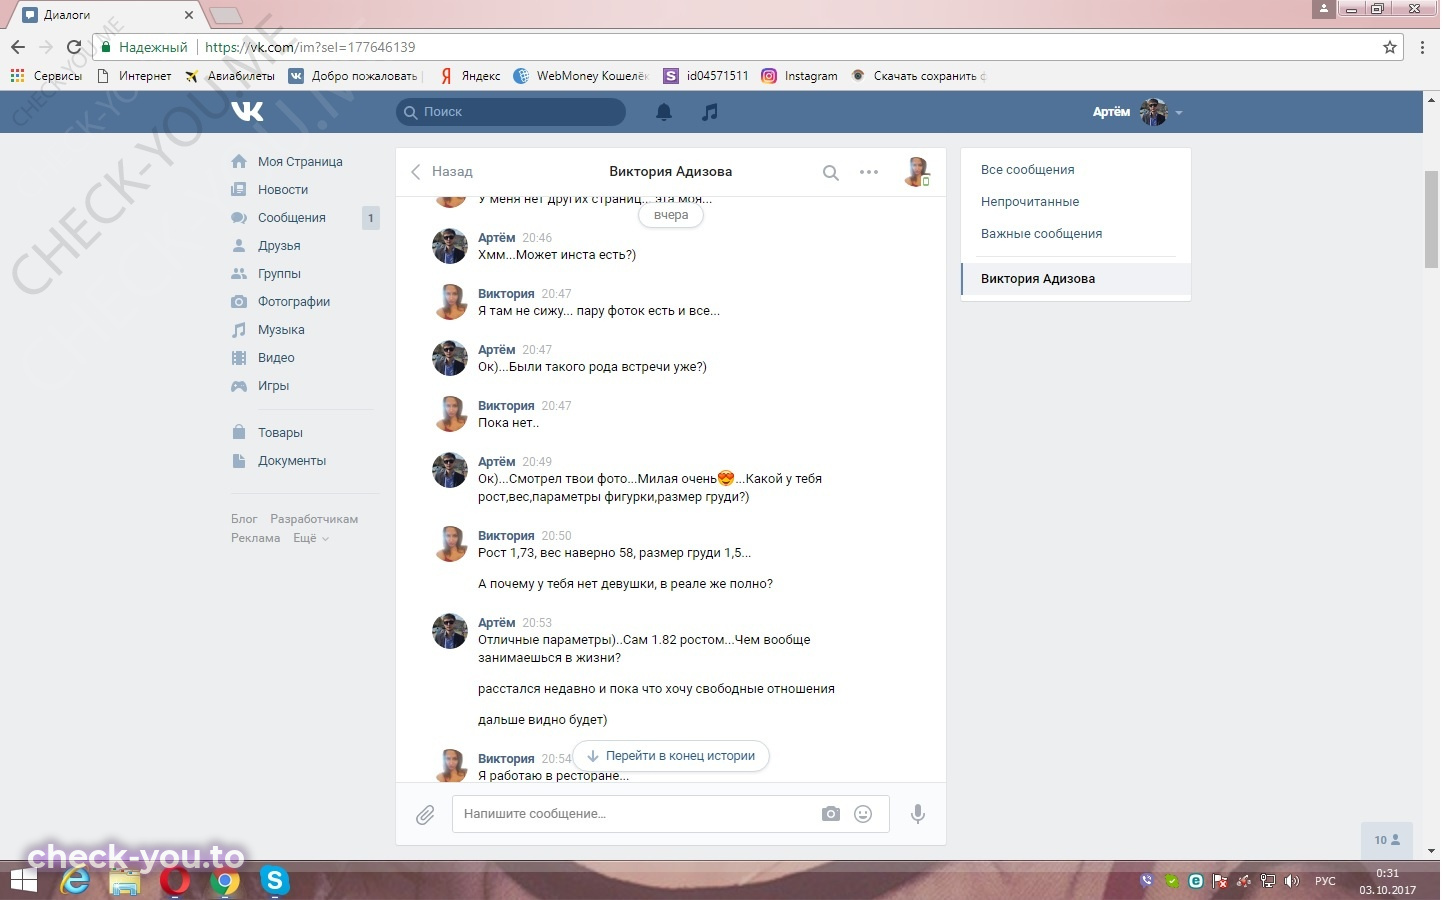Click the VK logo in the header
1444x900 pixels.
(x=248, y=111)
